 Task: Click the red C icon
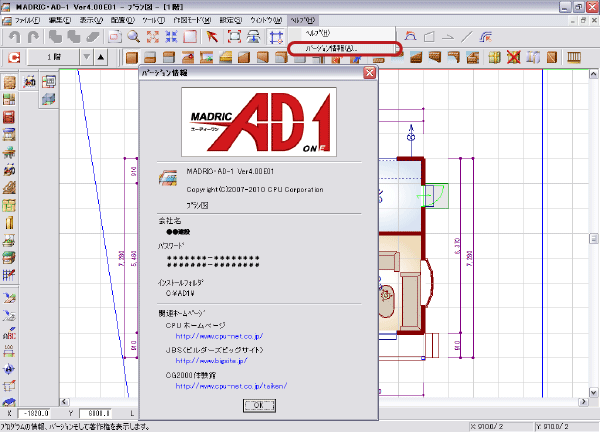(x=14, y=57)
